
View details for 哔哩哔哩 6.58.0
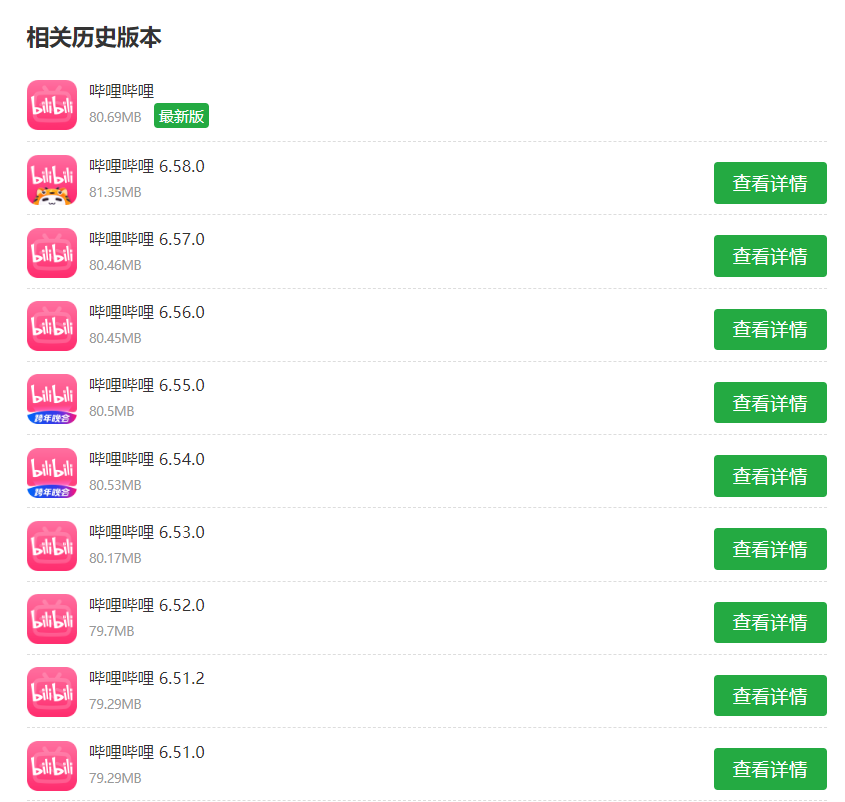click(769, 183)
